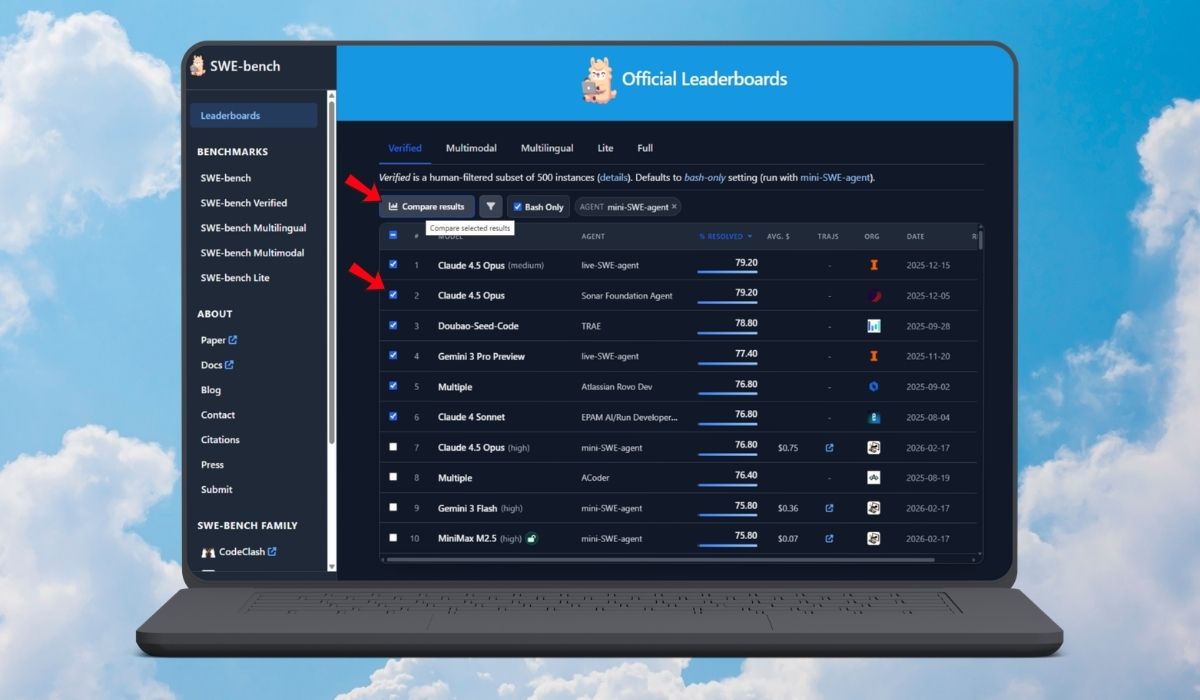The width and height of the screenshot is (1200, 700).
Task: Select Leaderboards in the sidebar
Action: [x=253, y=115]
